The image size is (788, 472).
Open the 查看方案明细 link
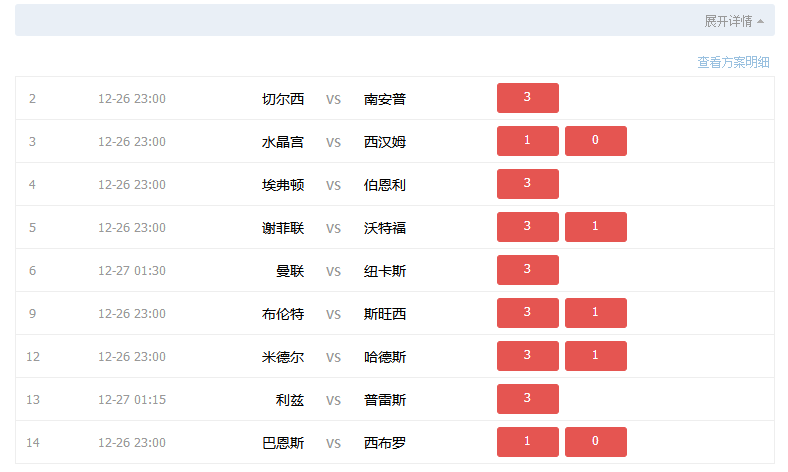pos(733,62)
